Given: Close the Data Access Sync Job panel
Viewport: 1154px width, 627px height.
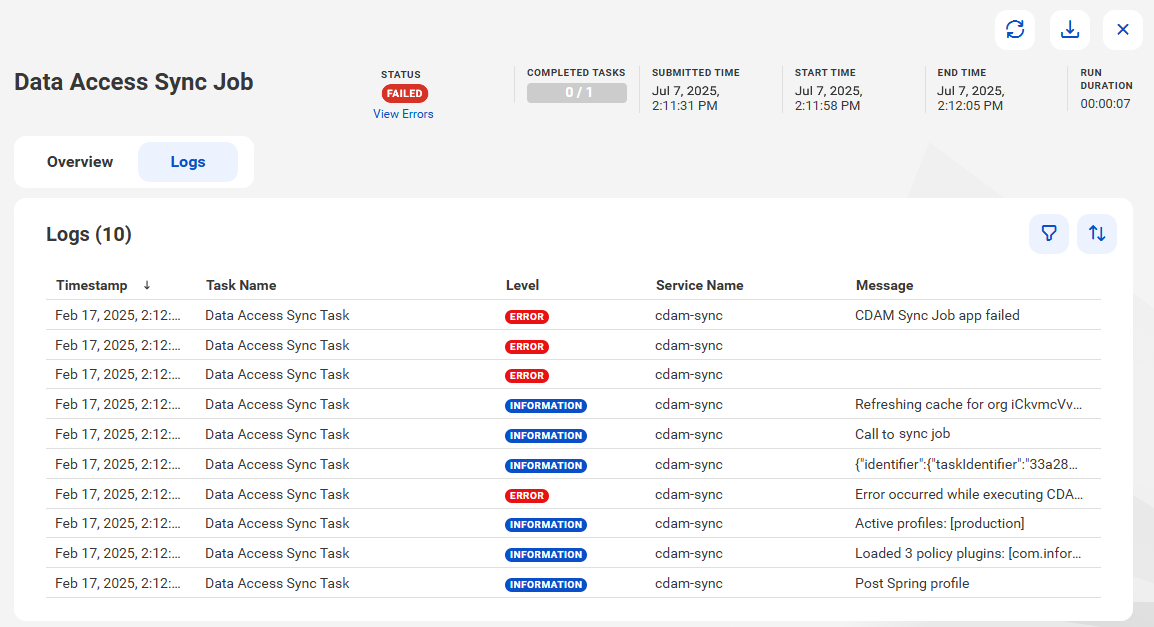Looking at the screenshot, I should pyautogui.click(x=1122, y=29).
